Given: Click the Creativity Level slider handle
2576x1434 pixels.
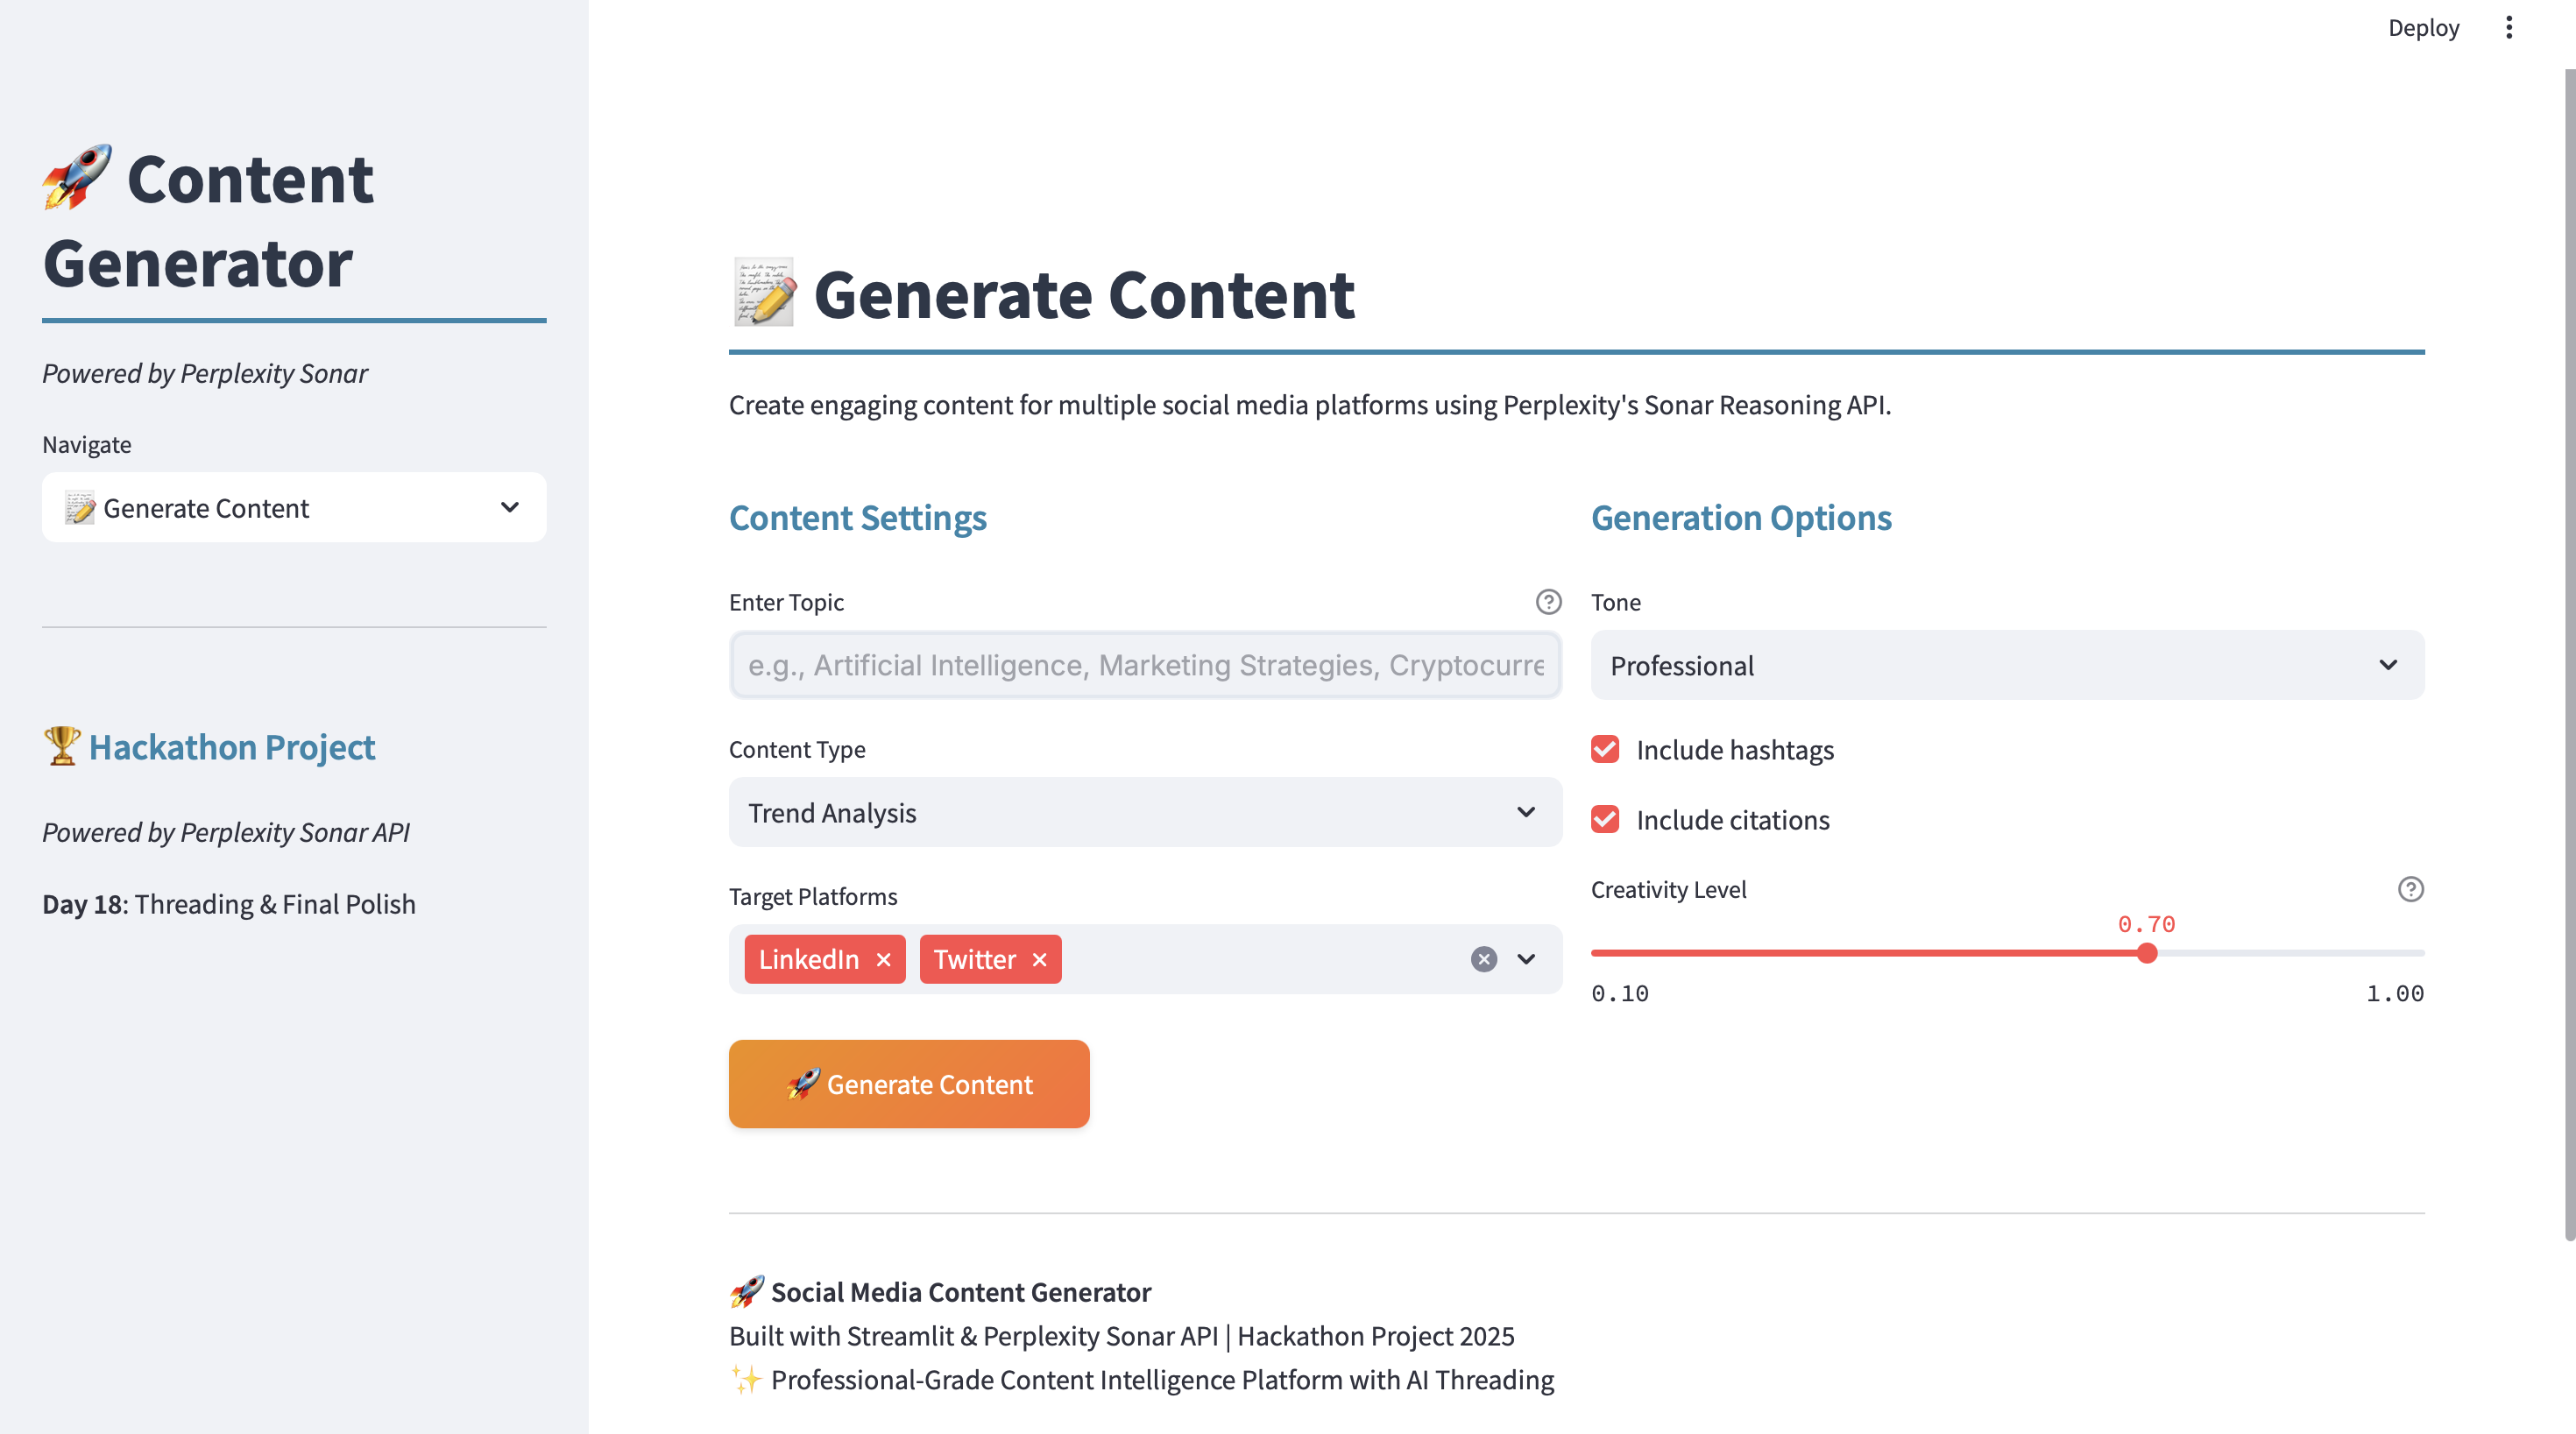Looking at the screenshot, I should [x=2147, y=954].
